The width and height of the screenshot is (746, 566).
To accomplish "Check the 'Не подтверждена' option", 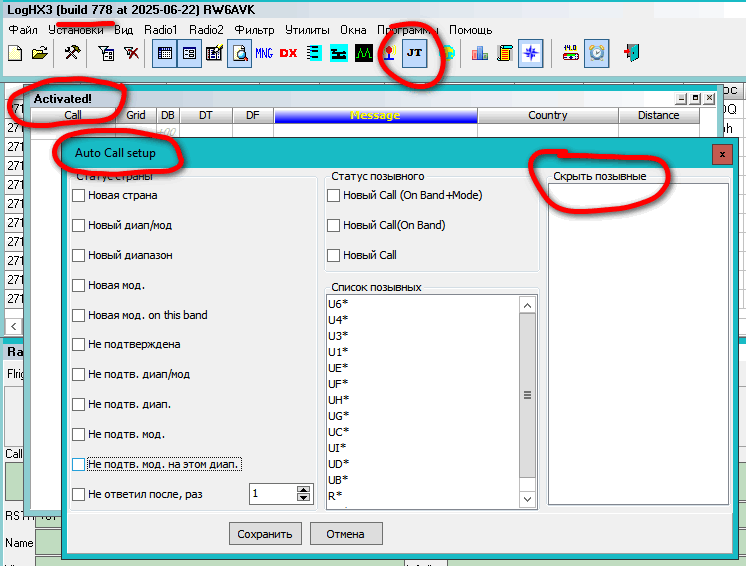I will [79, 345].
